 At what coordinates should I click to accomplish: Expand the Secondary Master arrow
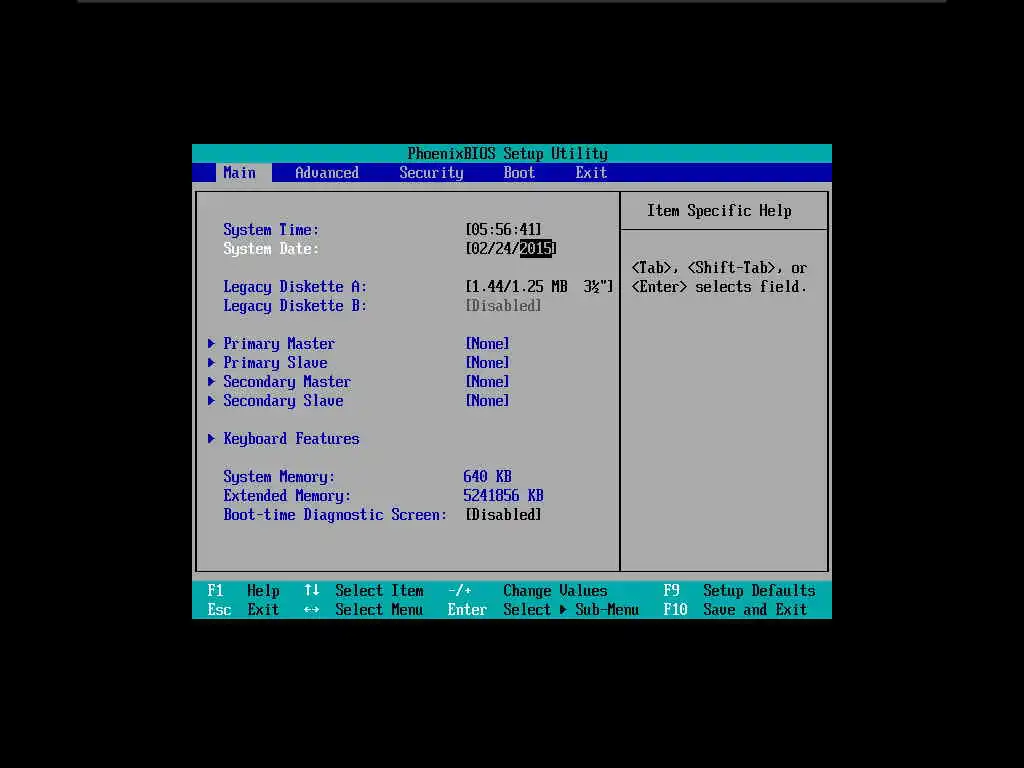[211, 381]
